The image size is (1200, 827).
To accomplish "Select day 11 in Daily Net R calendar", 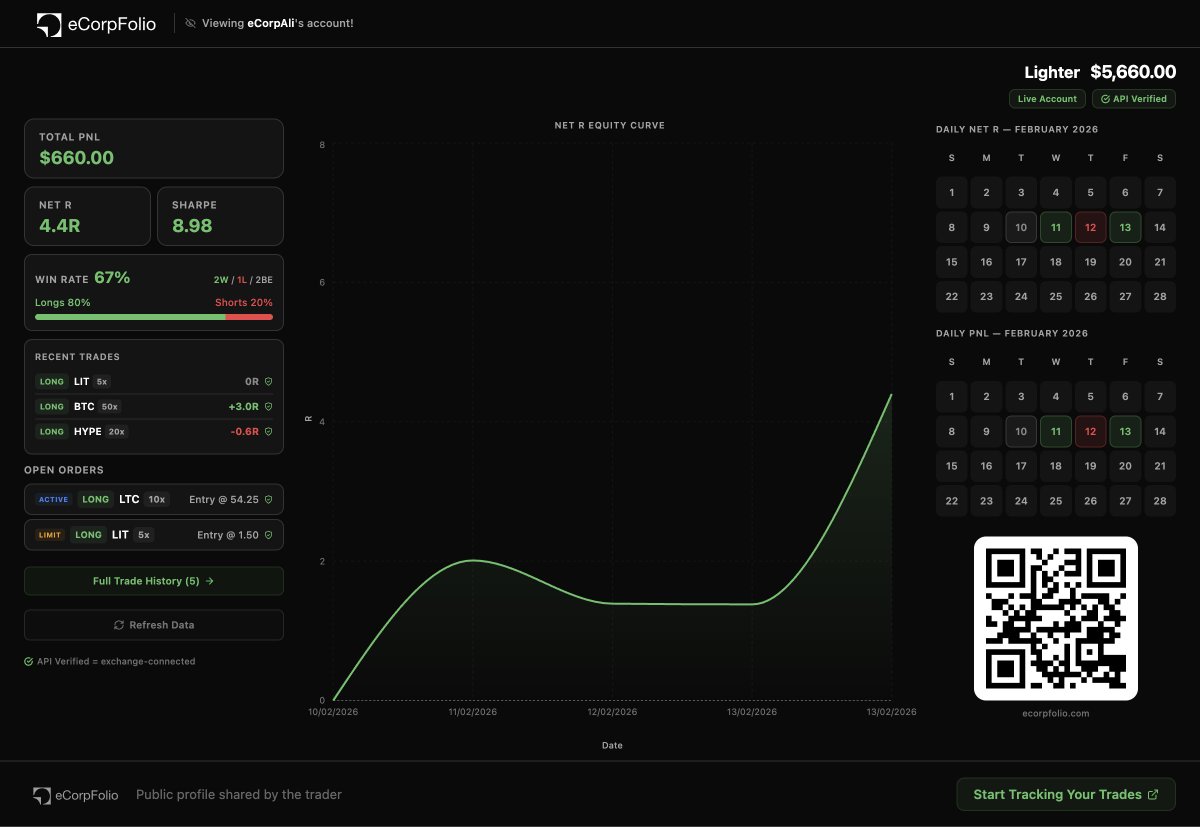I will pos(1056,228).
